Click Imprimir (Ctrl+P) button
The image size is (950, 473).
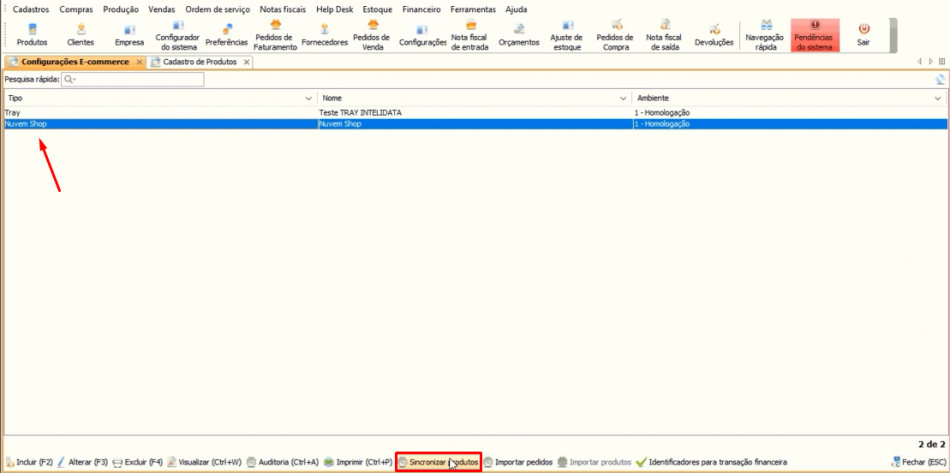(x=358, y=462)
